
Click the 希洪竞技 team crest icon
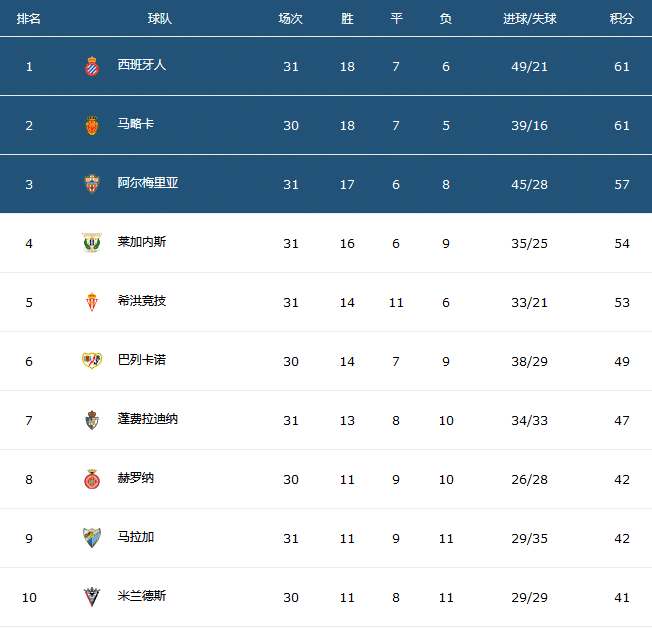pyautogui.click(x=92, y=302)
